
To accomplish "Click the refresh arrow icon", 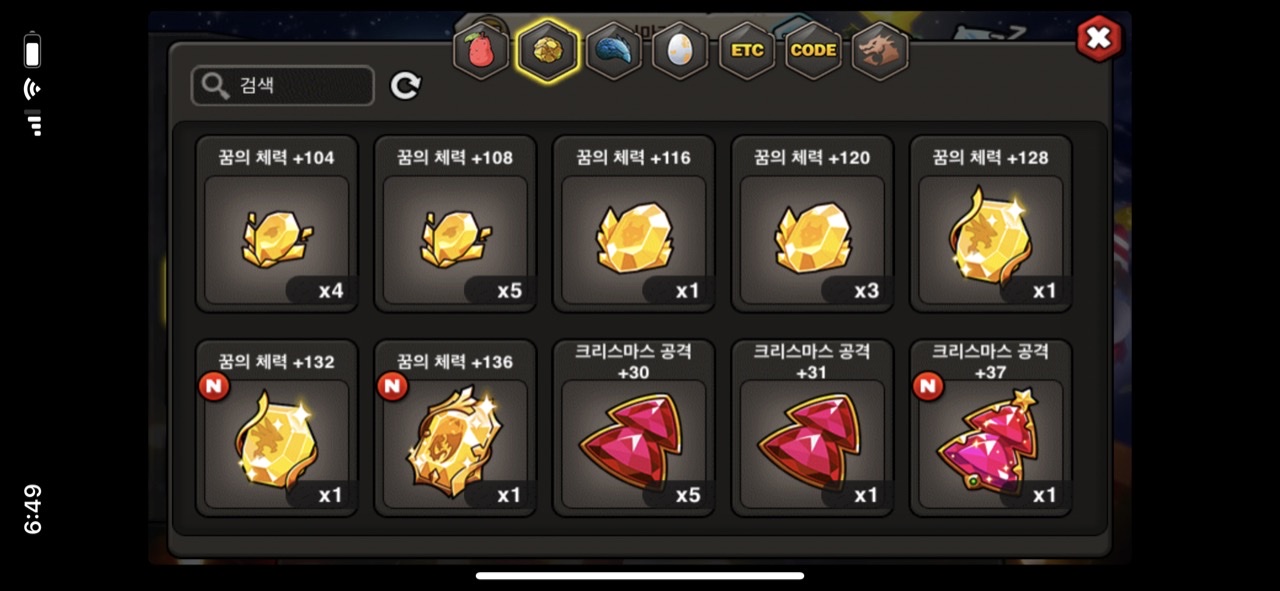I will tap(405, 86).
